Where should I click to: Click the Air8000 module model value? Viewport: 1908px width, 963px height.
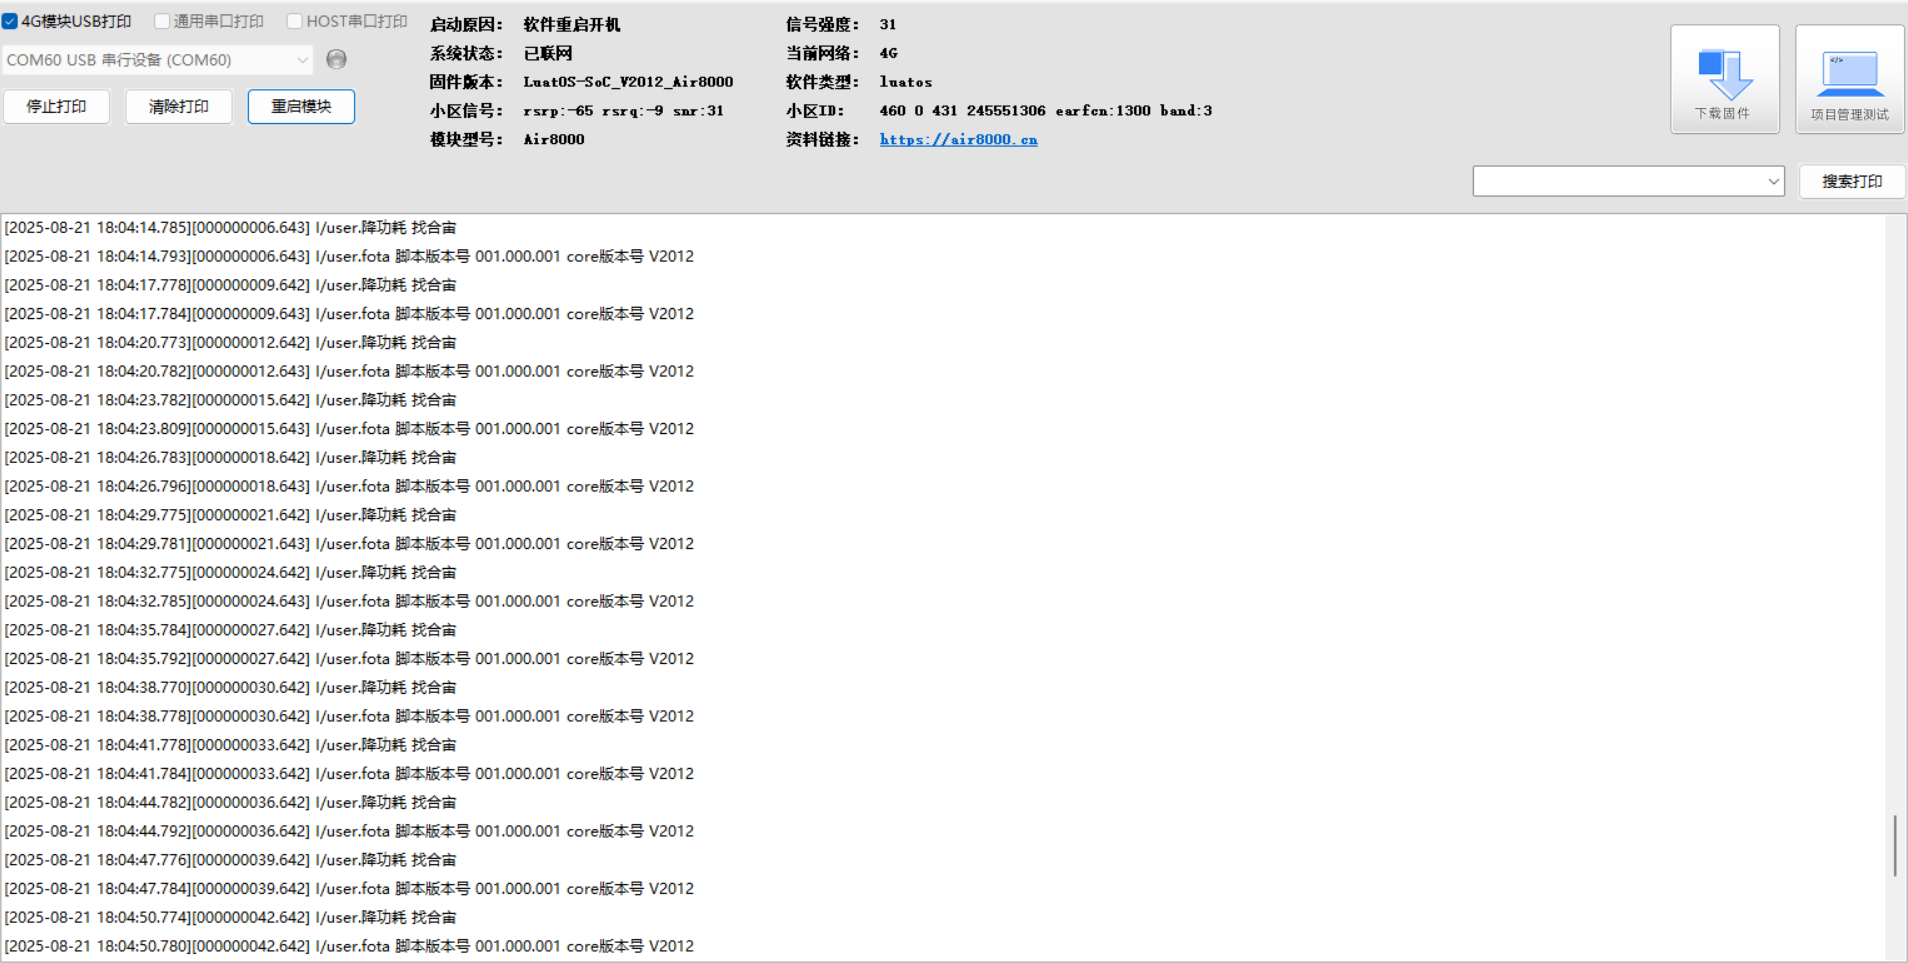click(554, 140)
